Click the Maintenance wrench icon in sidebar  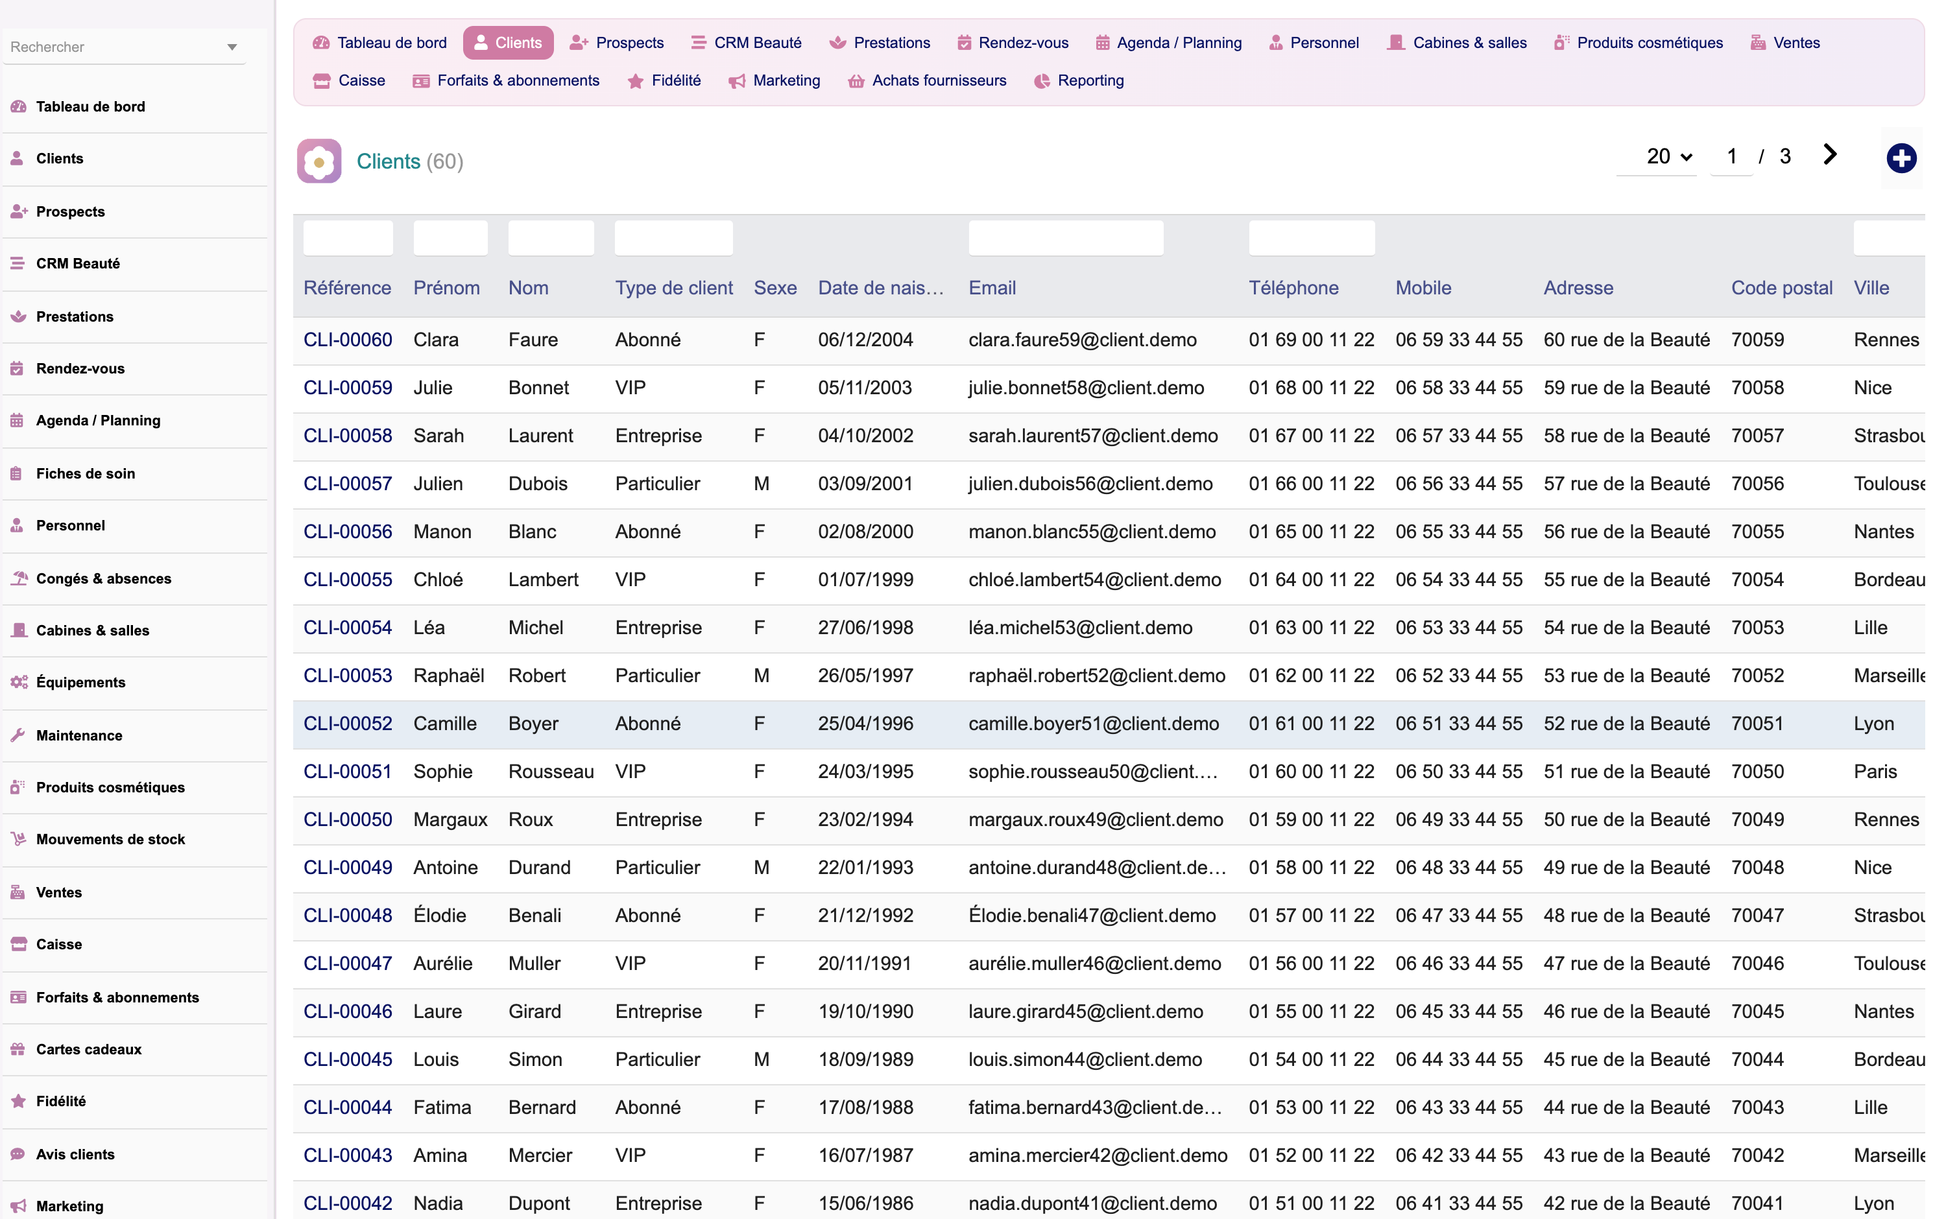click(x=18, y=735)
